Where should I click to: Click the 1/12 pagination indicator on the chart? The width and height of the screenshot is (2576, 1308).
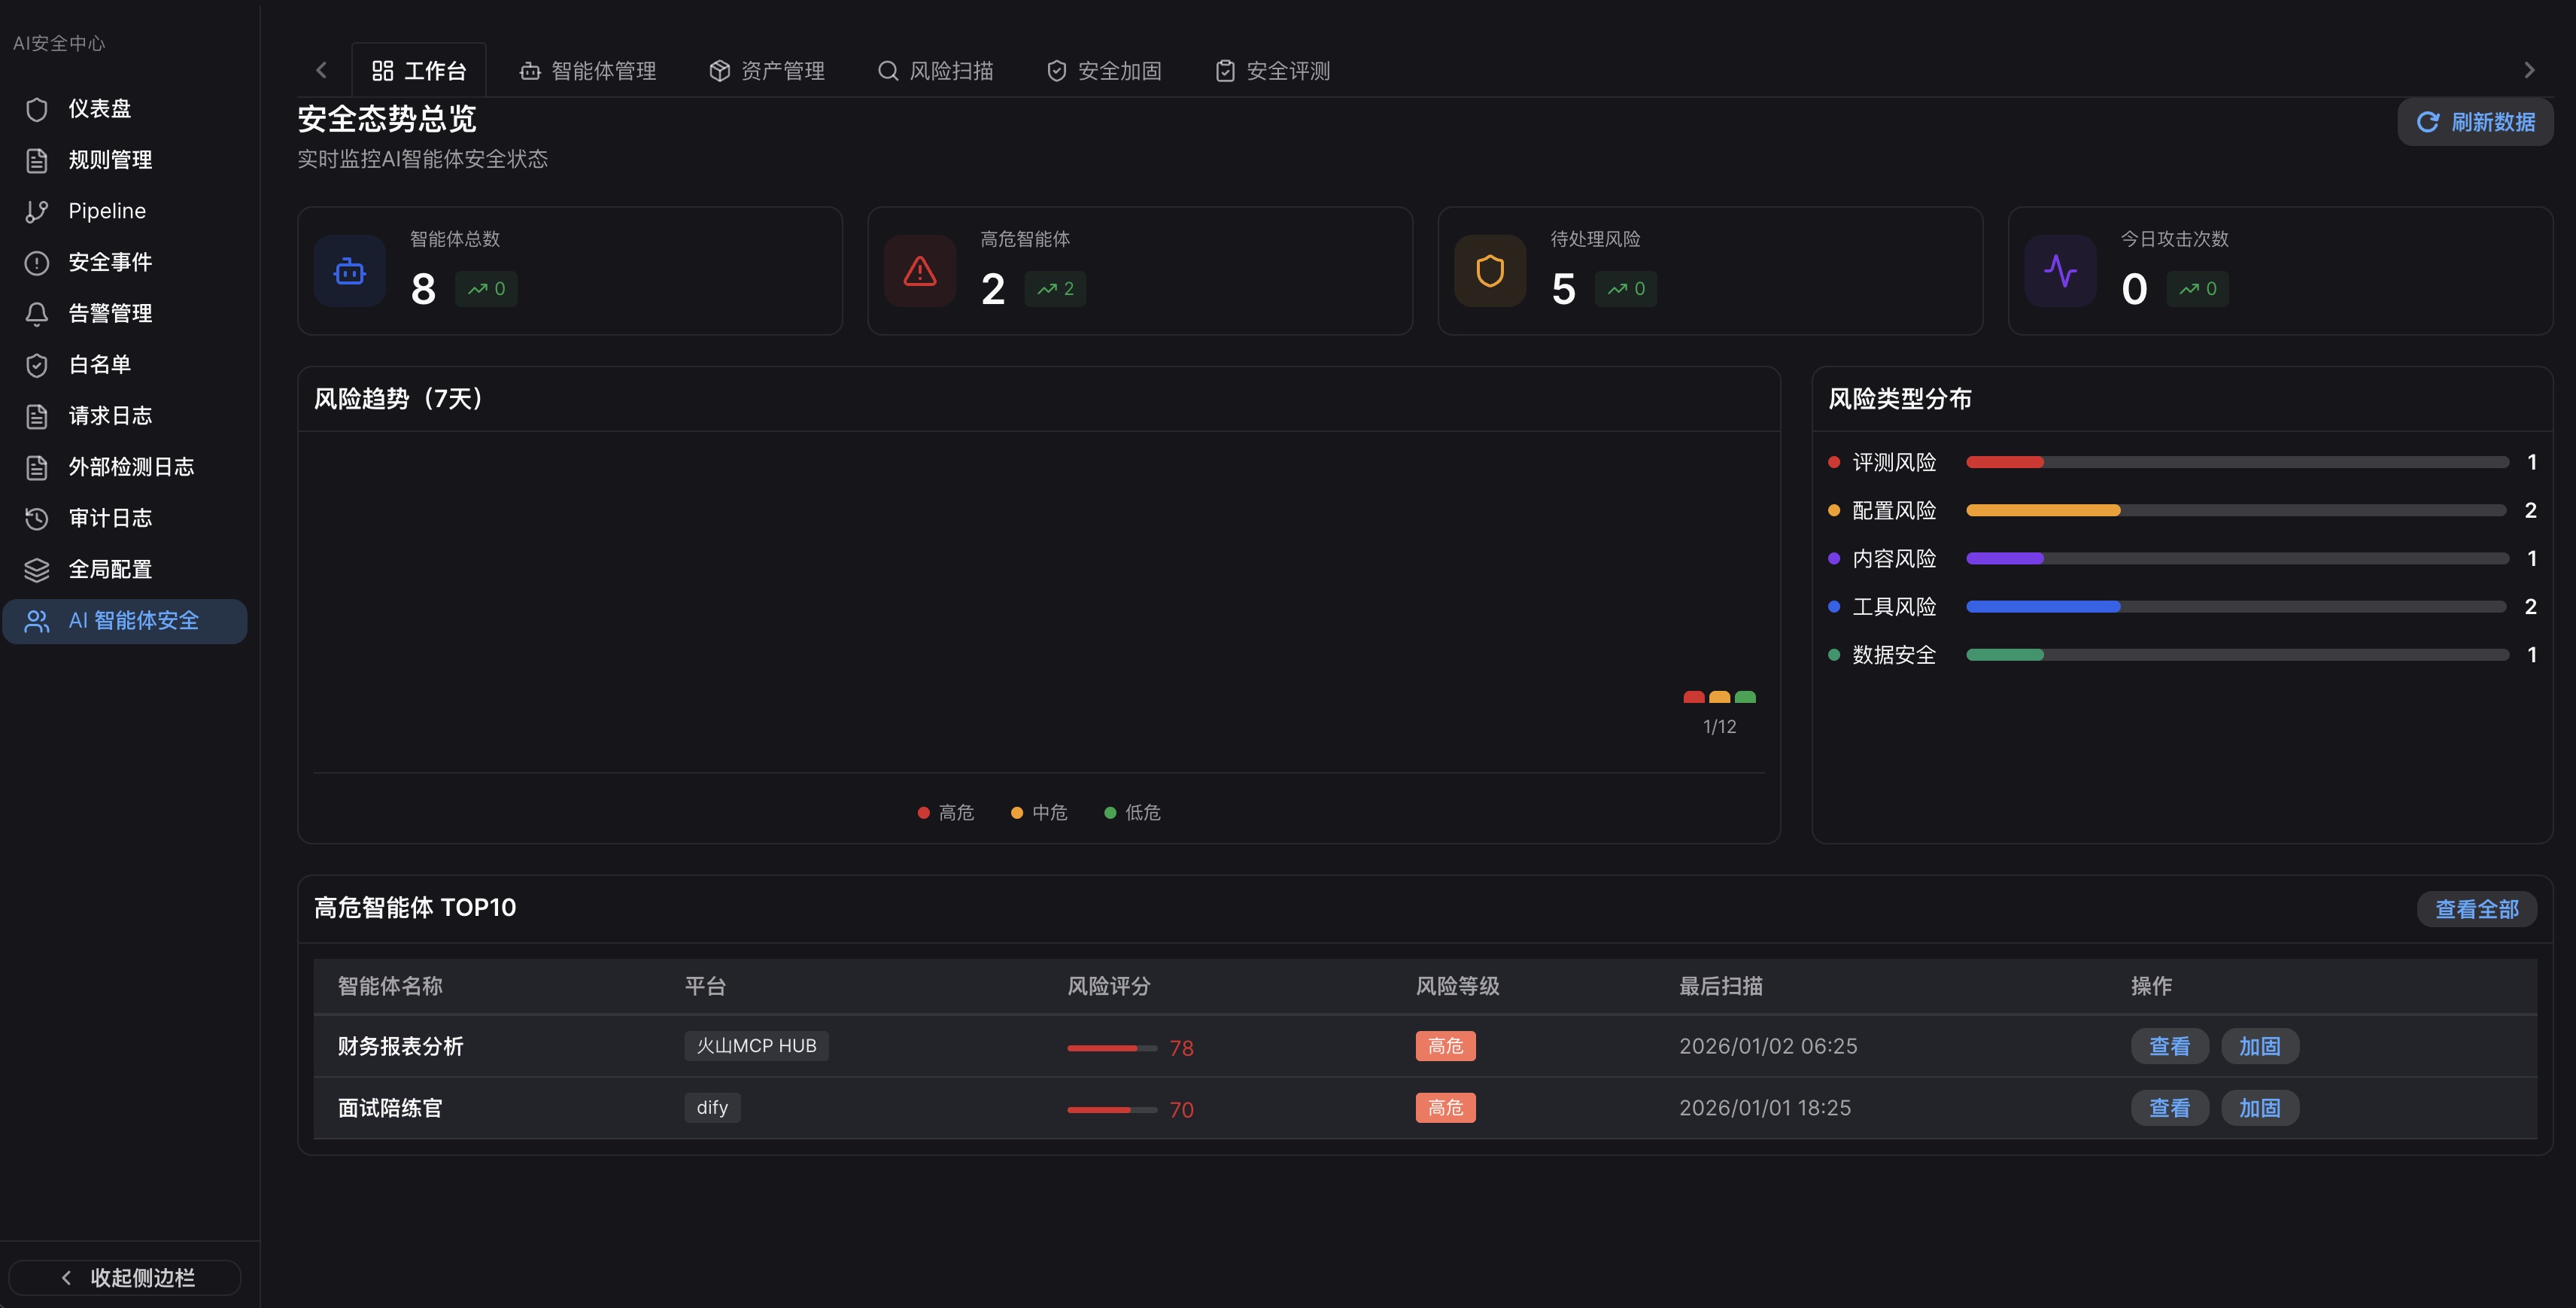pyautogui.click(x=1719, y=726)
